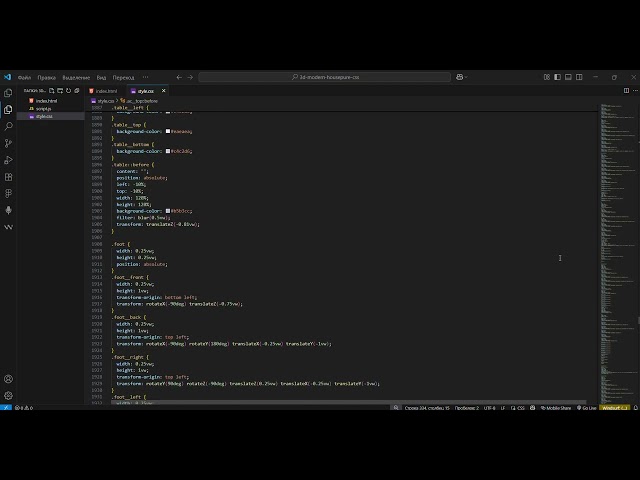Screen dimensions: 640x480
Task: Open the Source Control view
Action: pos(8,143)
